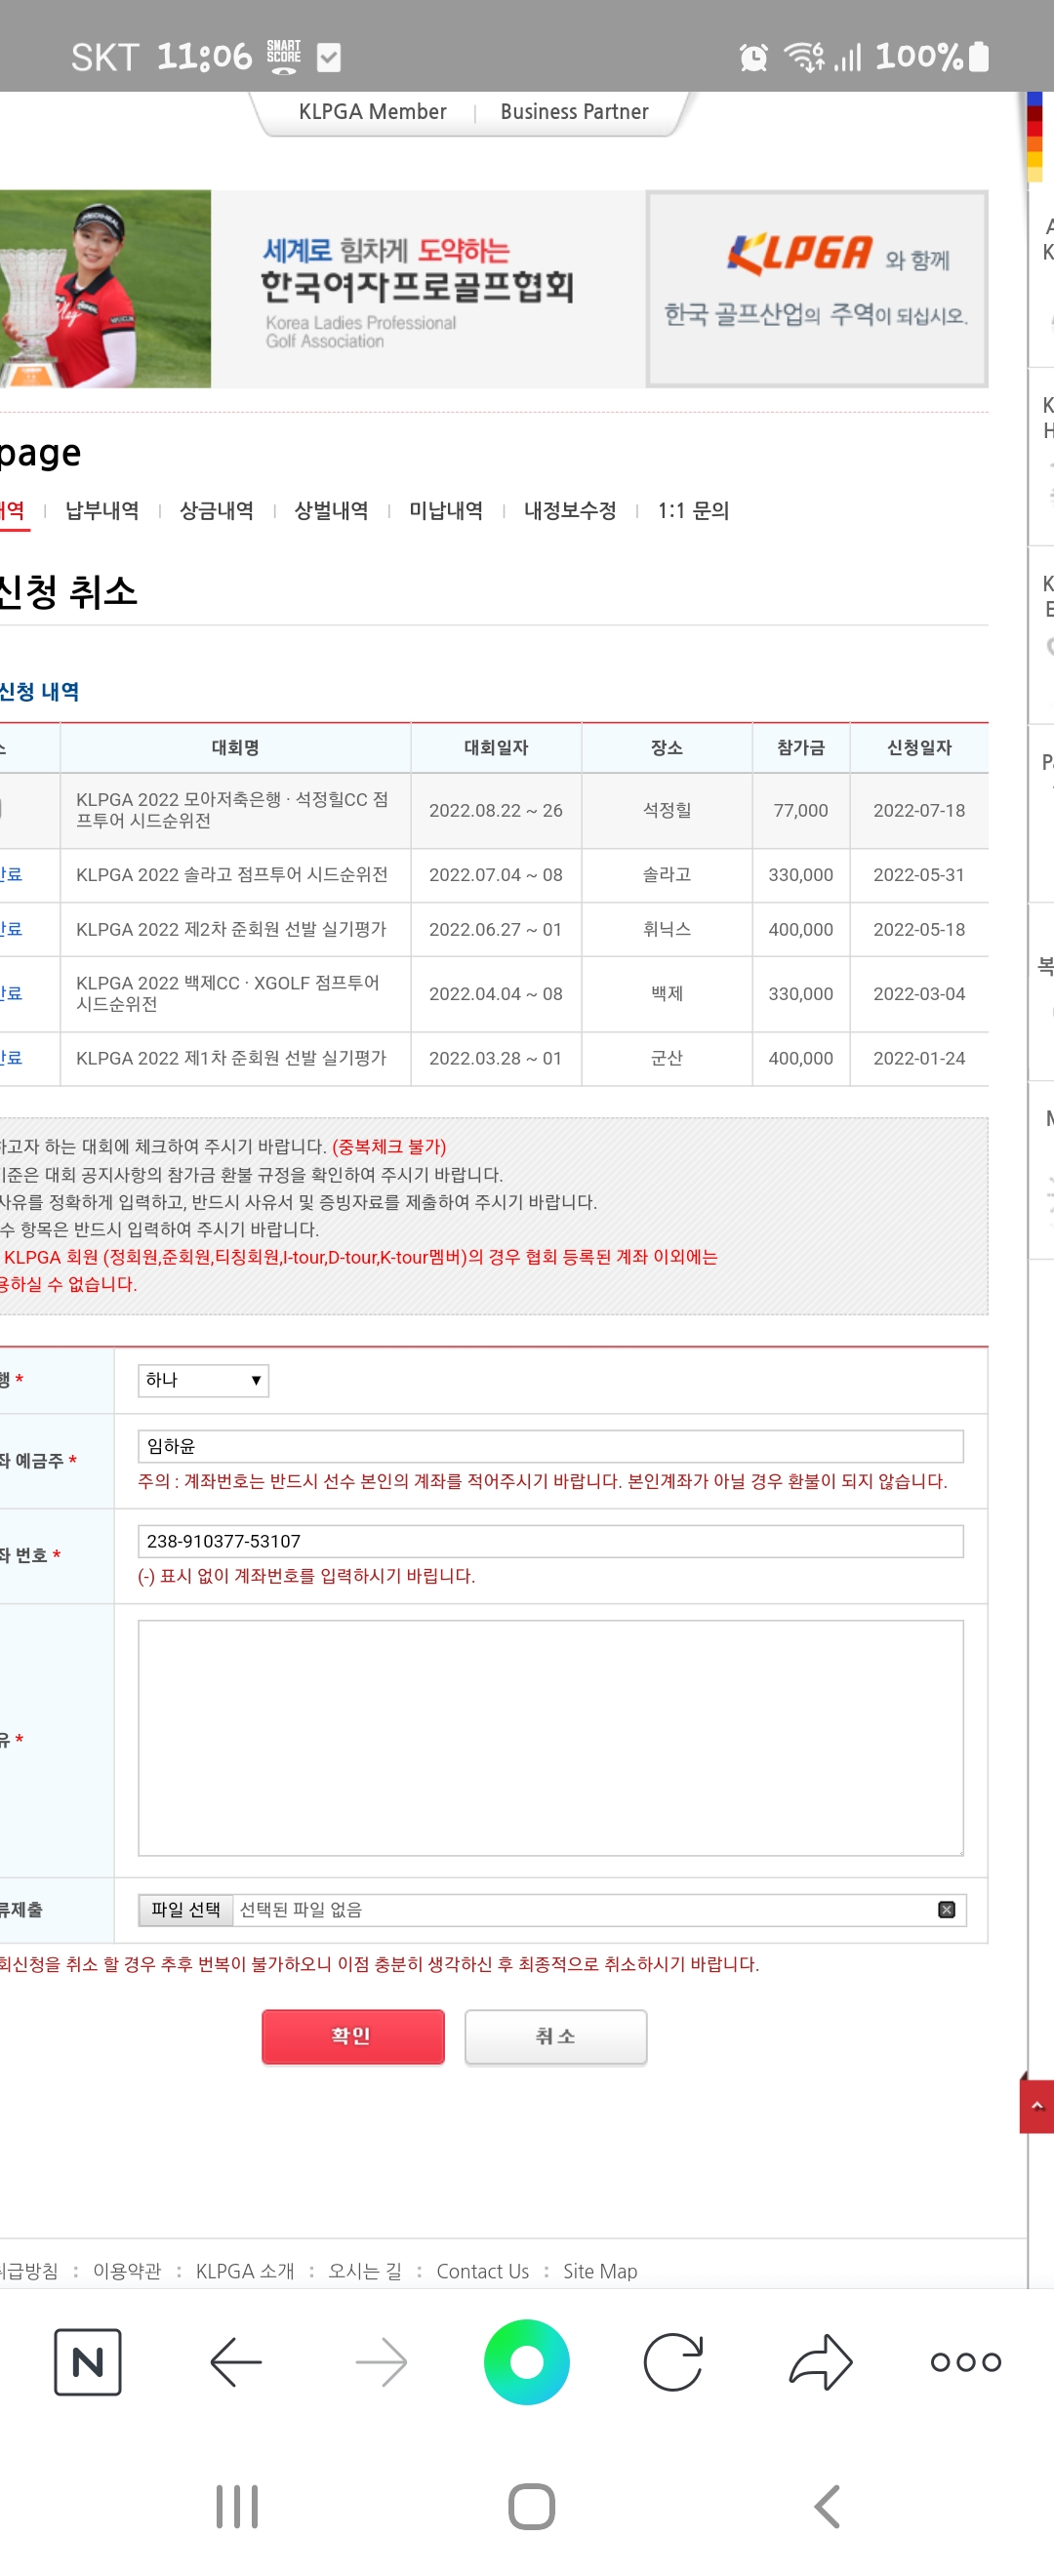Click venue cell 군산

(x=666, y=1057)
